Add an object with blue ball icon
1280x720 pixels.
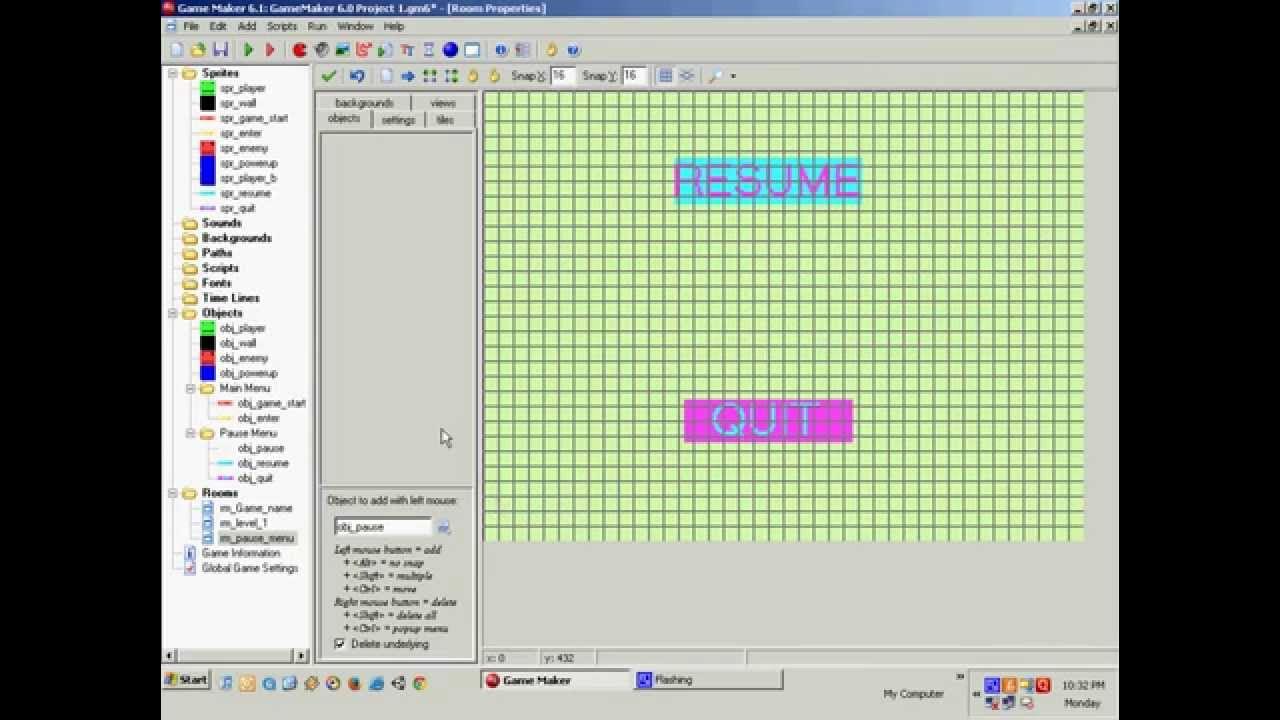(x=450, y=50)
